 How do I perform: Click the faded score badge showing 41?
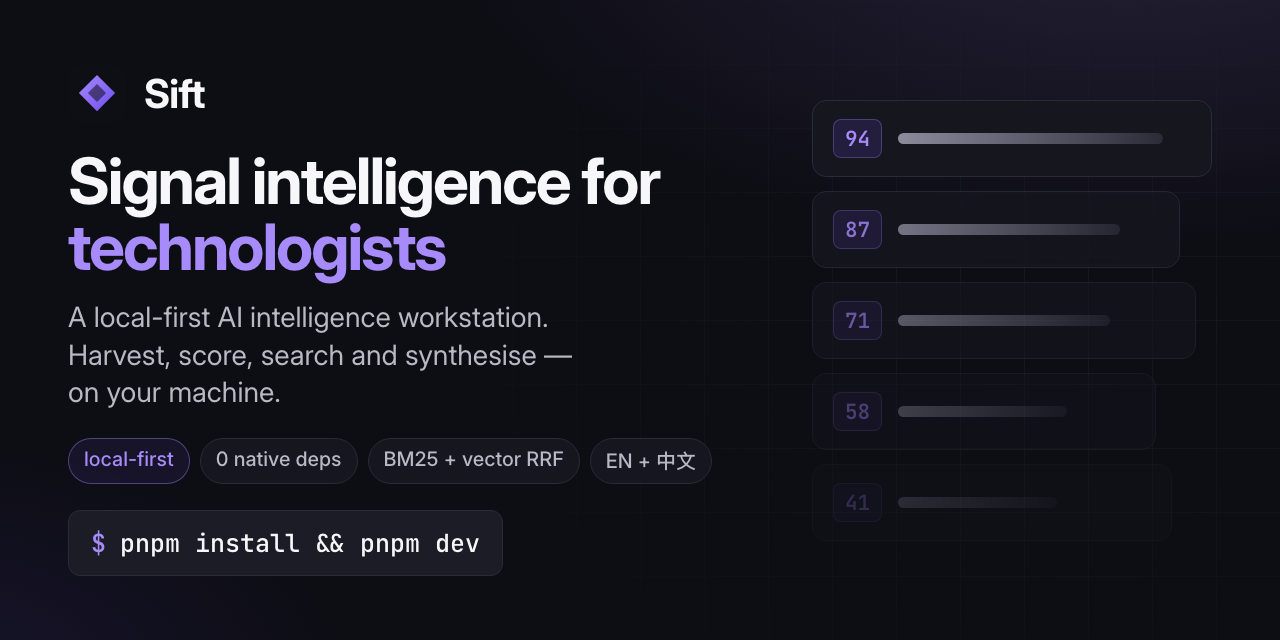pyautogui.click(x=857, y=502)
